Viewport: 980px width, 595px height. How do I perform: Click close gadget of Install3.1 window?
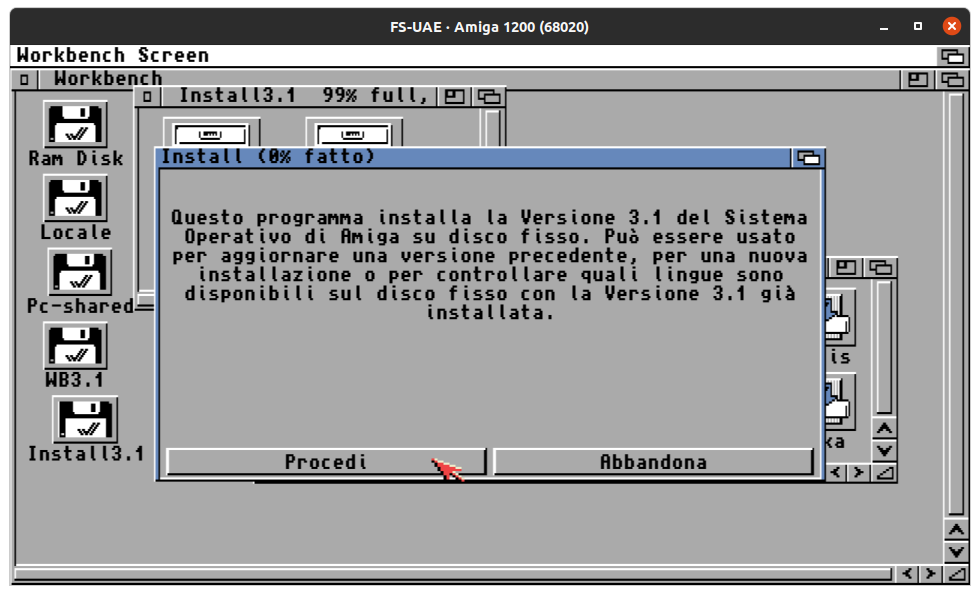tap(147, 96)
